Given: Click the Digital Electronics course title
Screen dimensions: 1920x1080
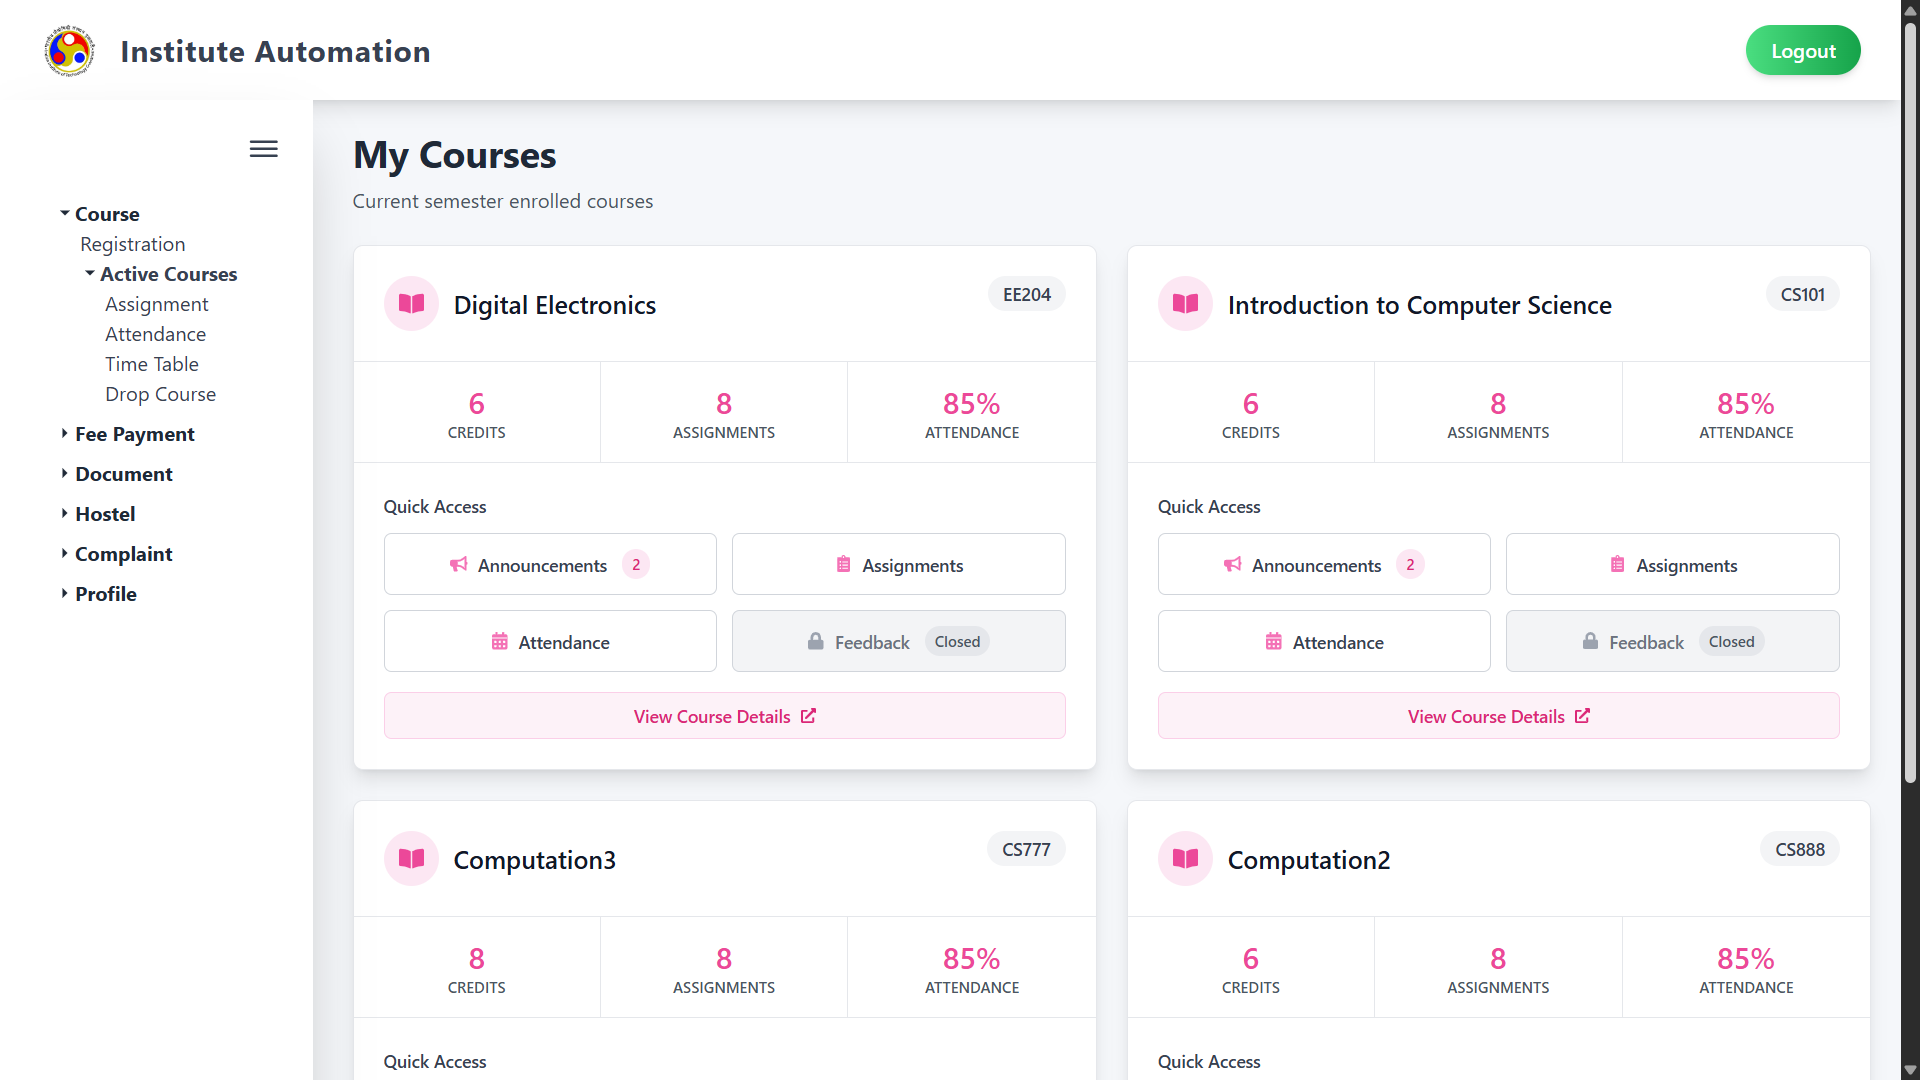Looking at the screenshot, I should click(555, 305).
